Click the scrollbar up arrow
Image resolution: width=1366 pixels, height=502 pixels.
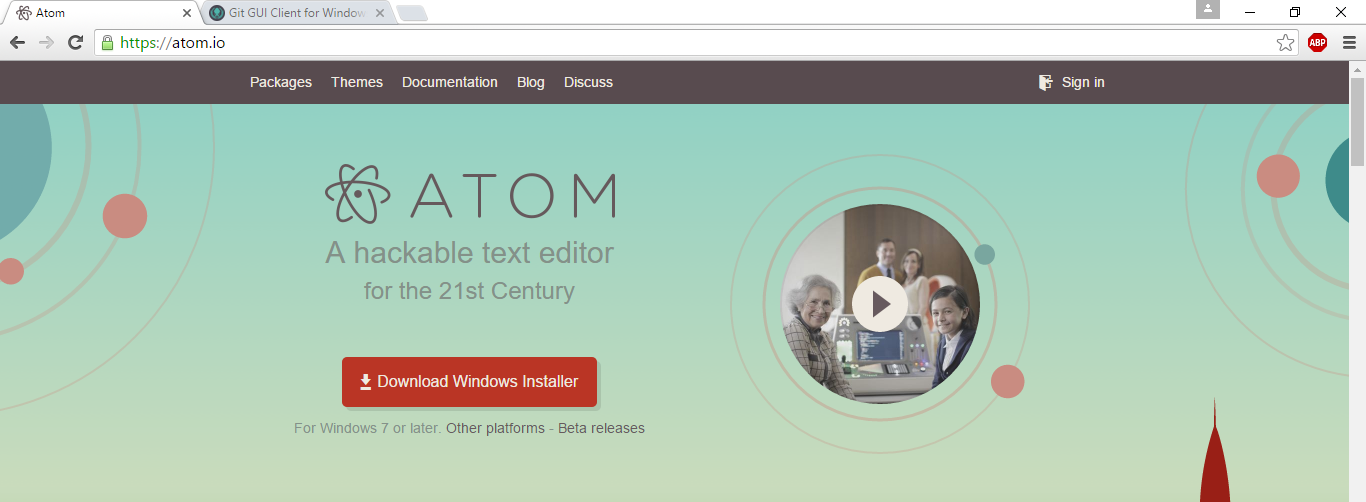point(1357,68)
